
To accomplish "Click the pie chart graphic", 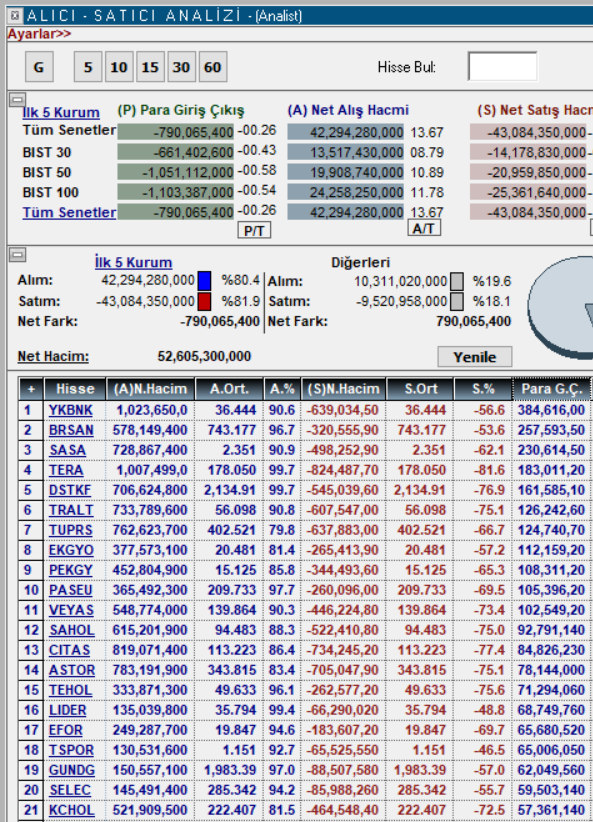I will [561, 307].
